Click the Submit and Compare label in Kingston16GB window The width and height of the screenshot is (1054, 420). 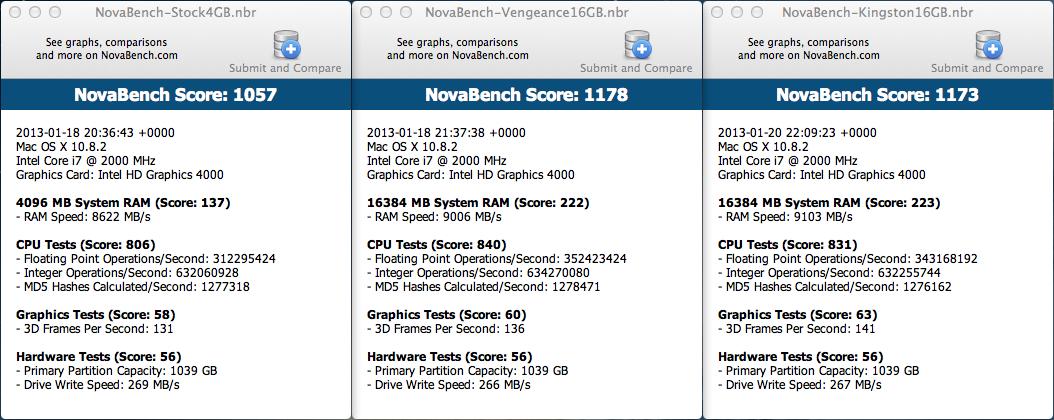pyautogui.click(x=987, y=68)
